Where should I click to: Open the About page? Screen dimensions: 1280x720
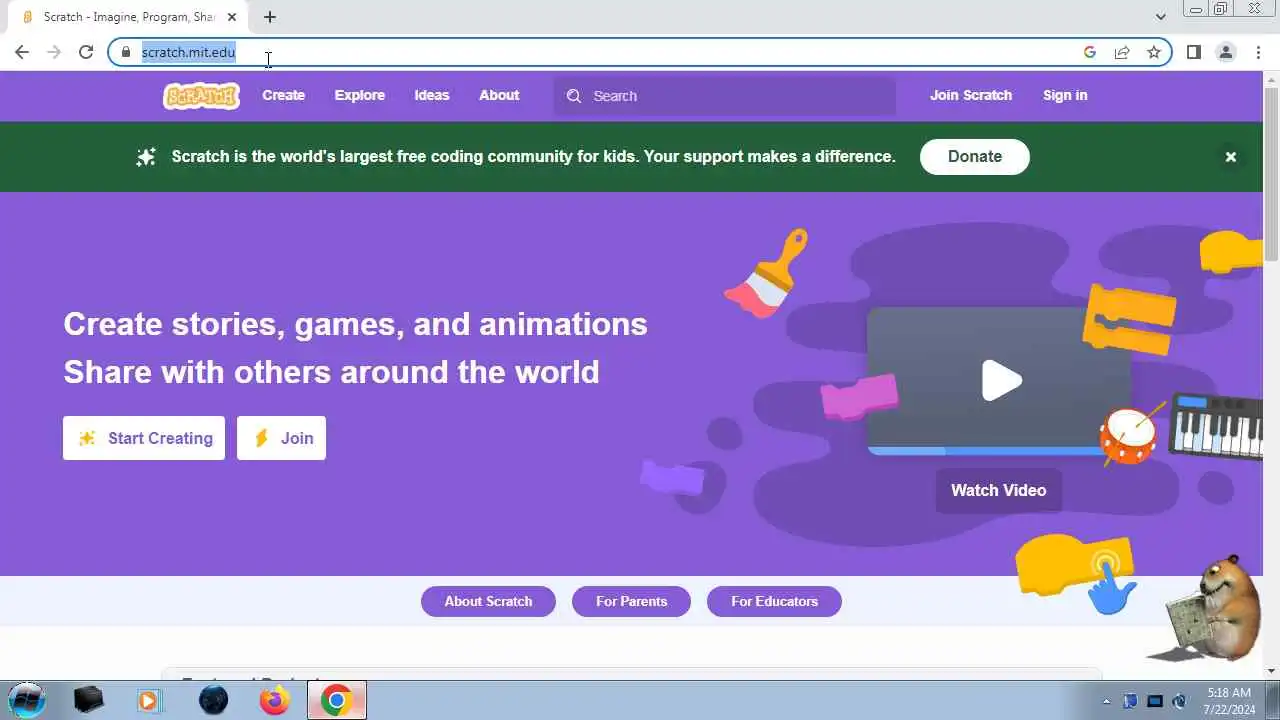click(499, 96)
